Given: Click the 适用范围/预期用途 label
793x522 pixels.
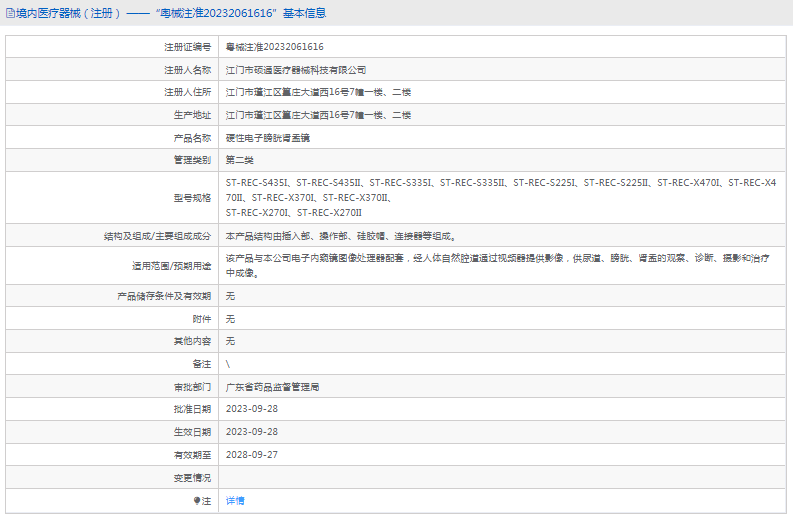Looking at the screenshot, I should (171, 266).
